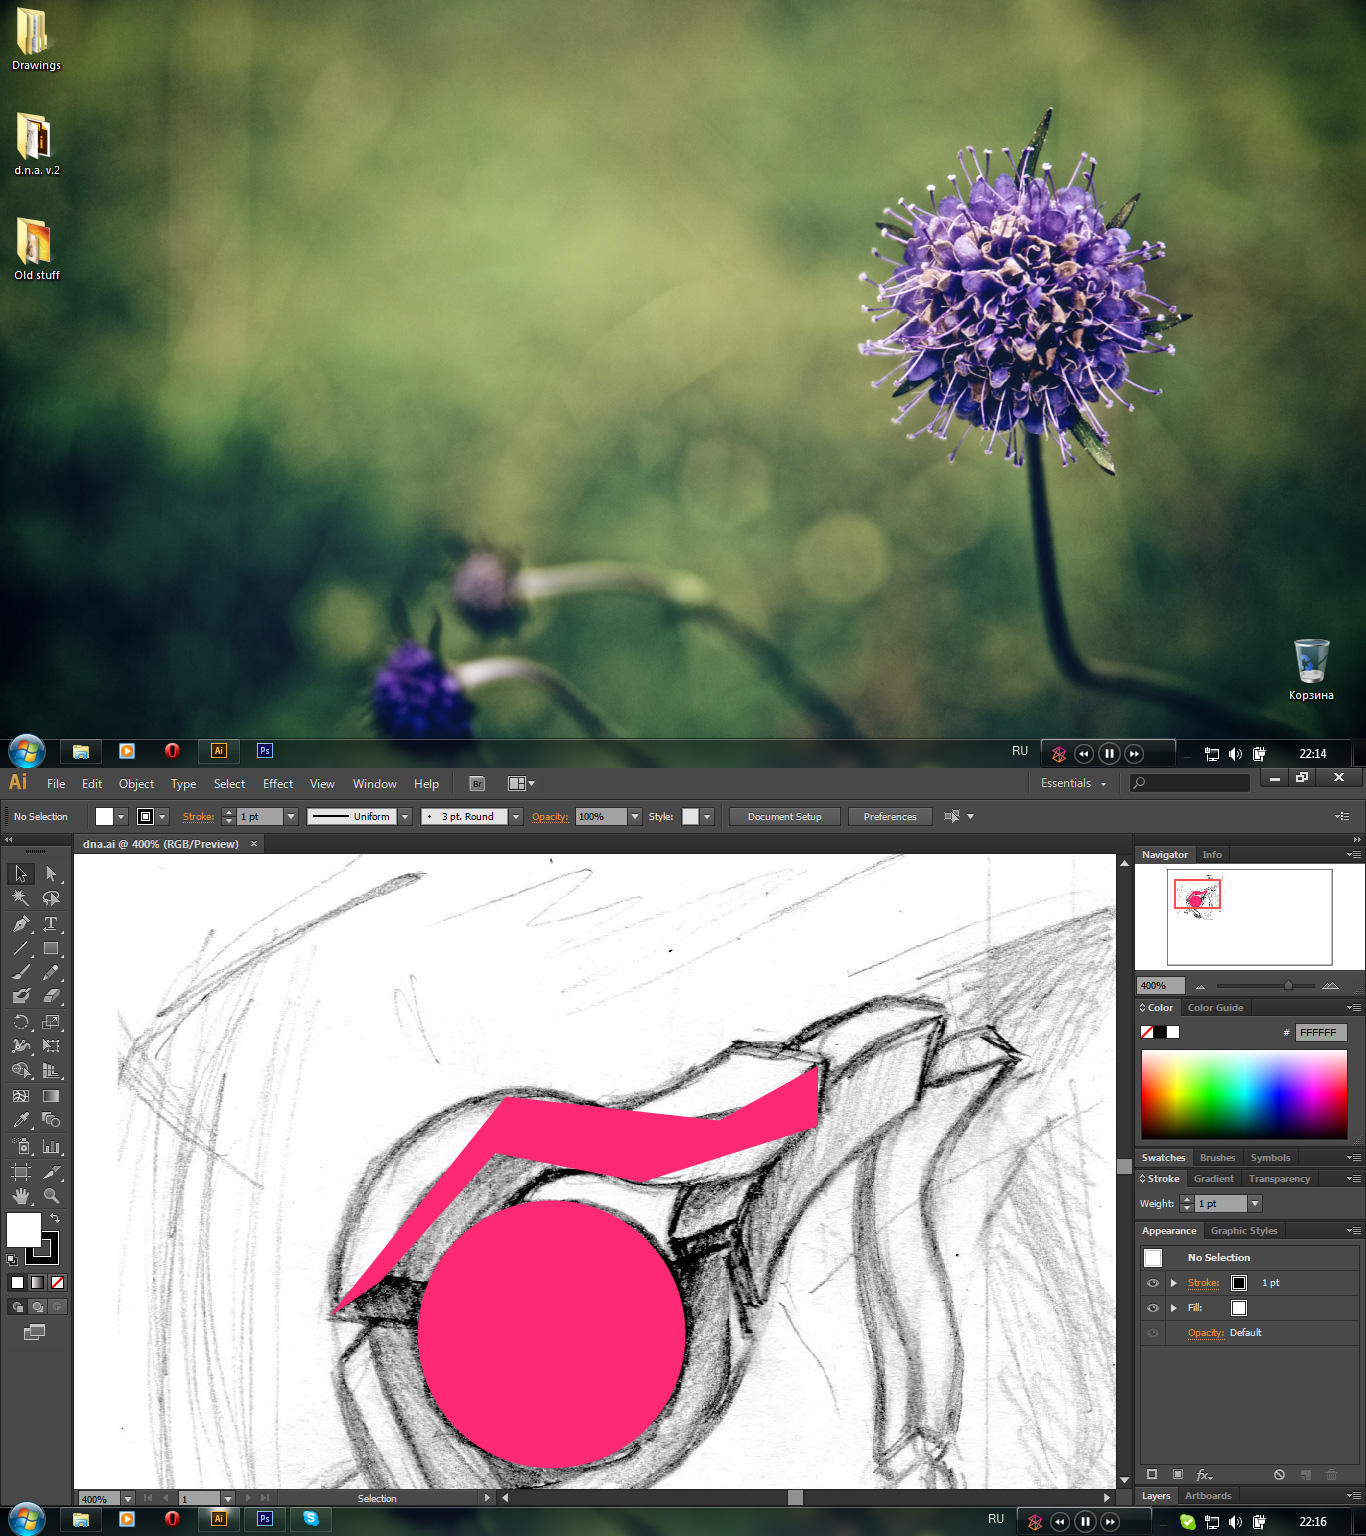Click the fx add effect icon

1204,1475
